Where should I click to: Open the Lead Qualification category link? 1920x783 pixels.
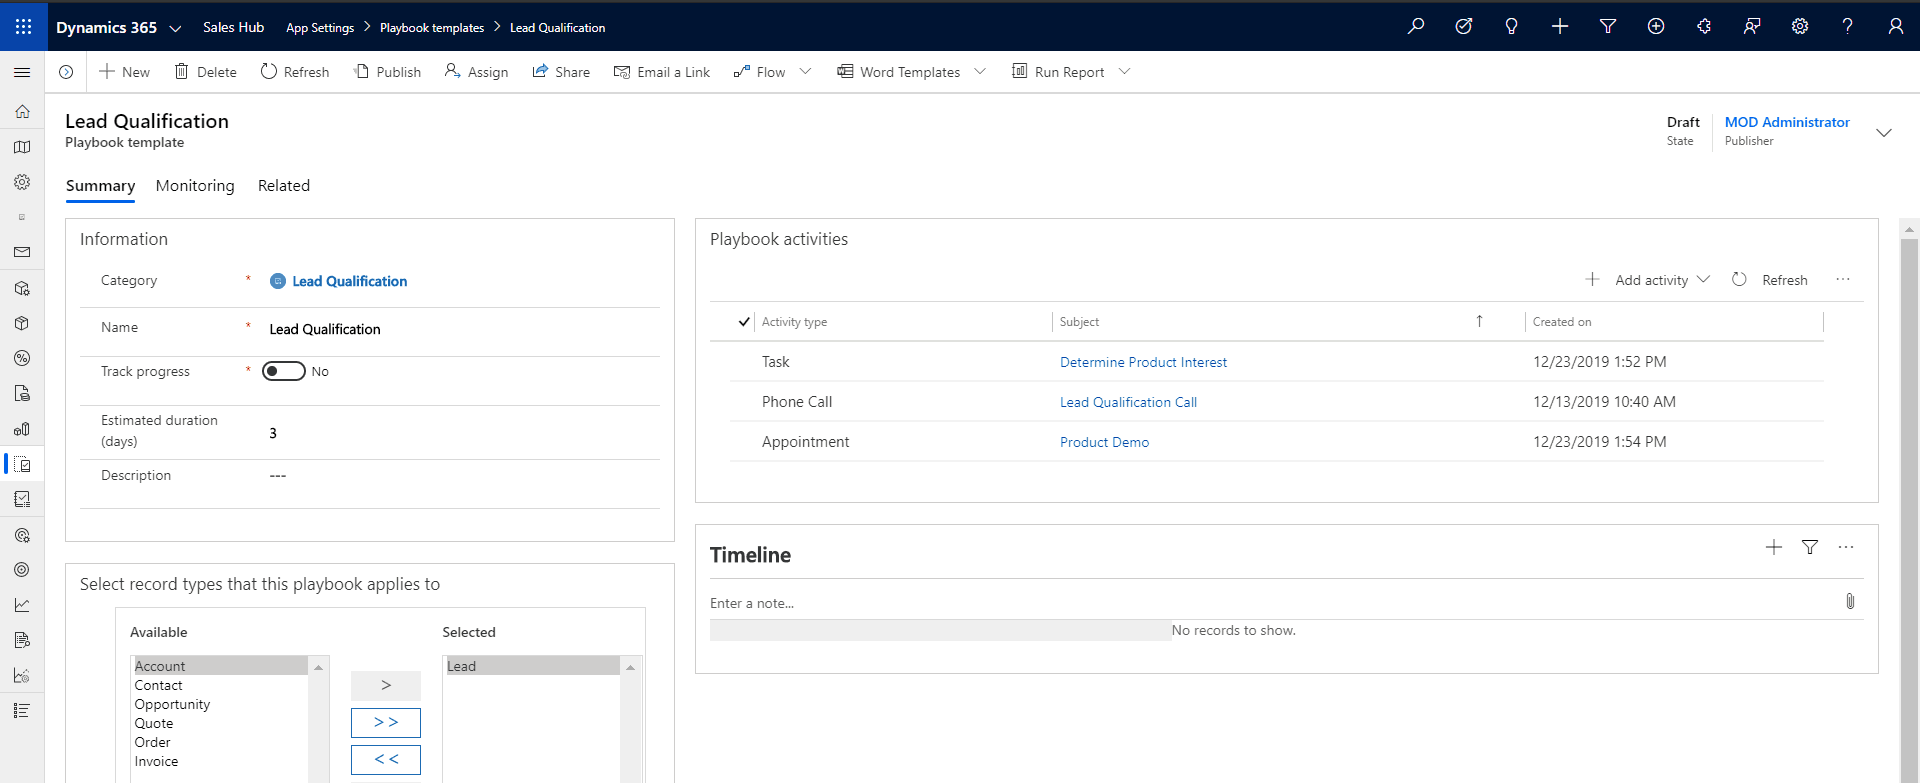click(x=349, y=281)
